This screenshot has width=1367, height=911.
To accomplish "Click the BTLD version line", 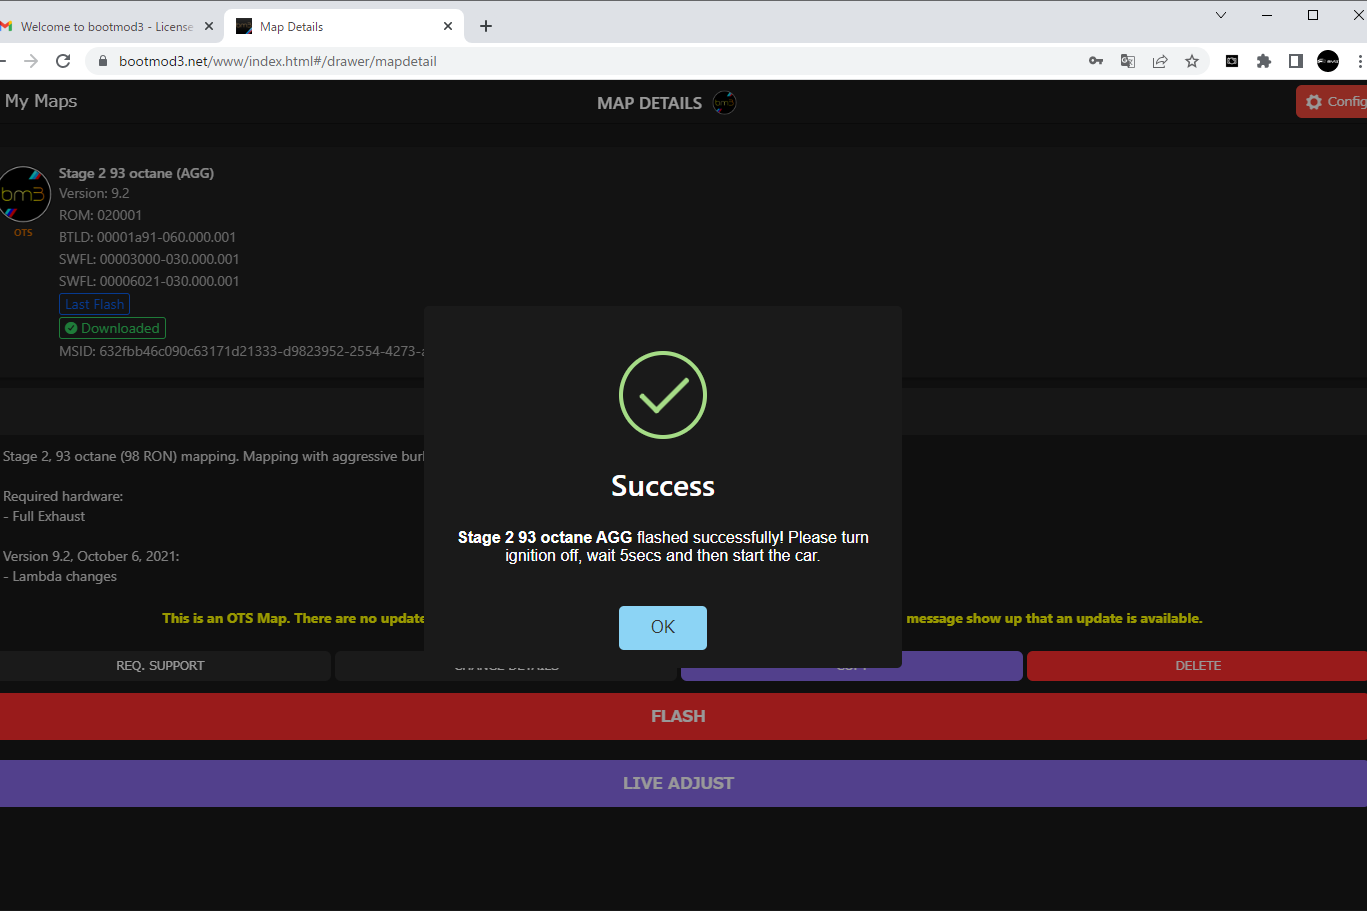I will [x=147, y=237].
